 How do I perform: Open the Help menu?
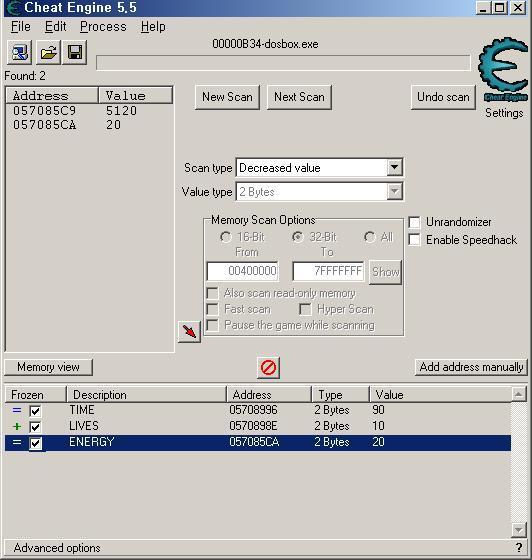(153, 27)
